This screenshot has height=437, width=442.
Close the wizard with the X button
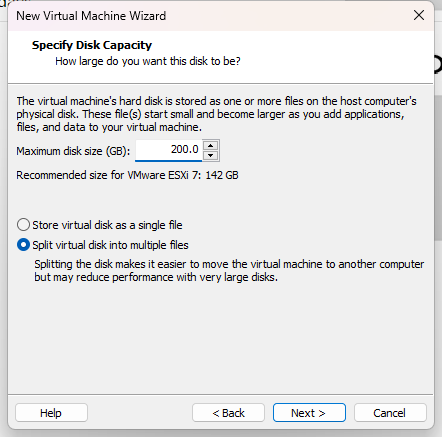tap(419, 15)
